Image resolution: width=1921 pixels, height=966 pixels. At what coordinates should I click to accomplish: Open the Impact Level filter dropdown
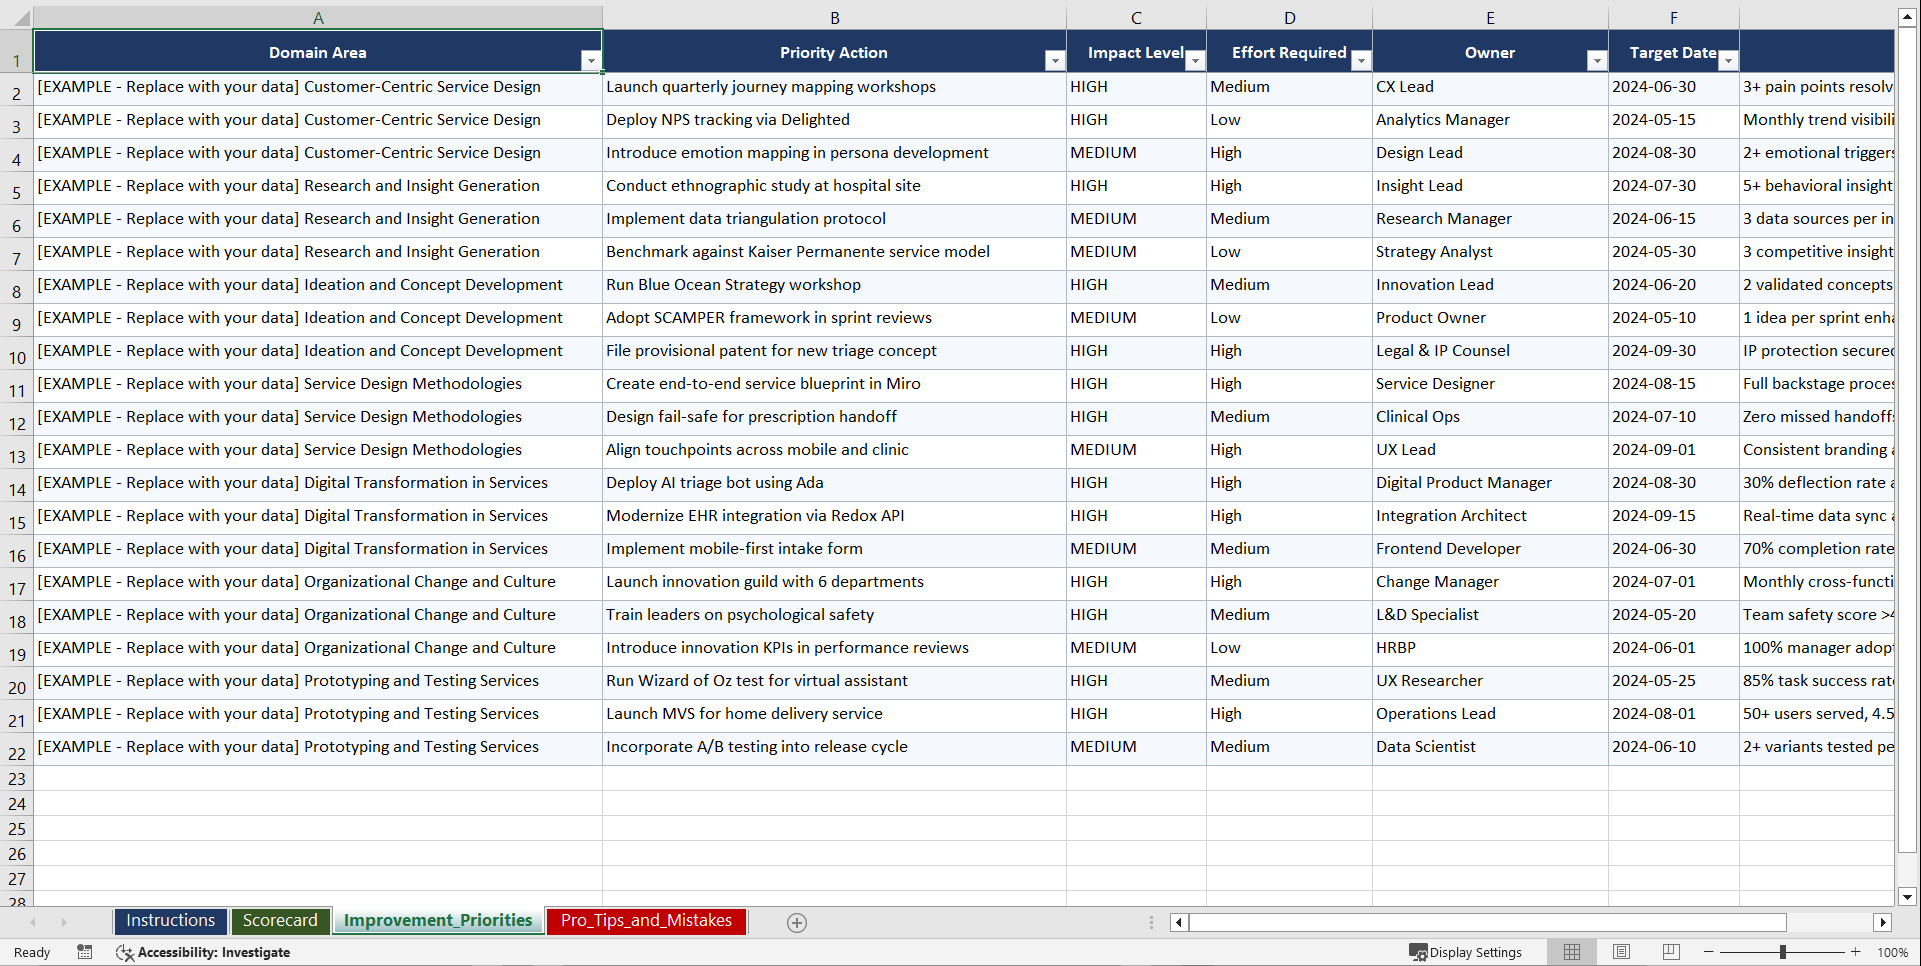pyautogui.click(x=1196, y=61)
